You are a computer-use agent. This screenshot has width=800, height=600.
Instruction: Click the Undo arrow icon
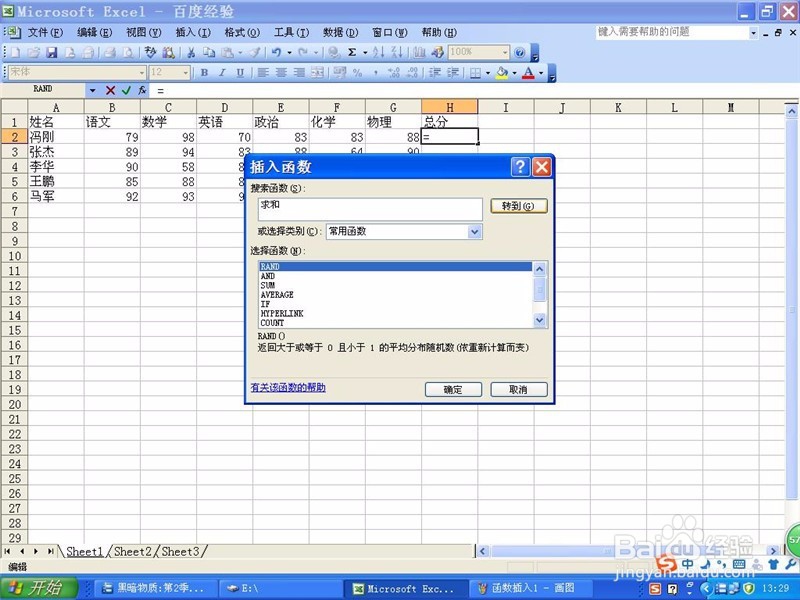(277, 53)
